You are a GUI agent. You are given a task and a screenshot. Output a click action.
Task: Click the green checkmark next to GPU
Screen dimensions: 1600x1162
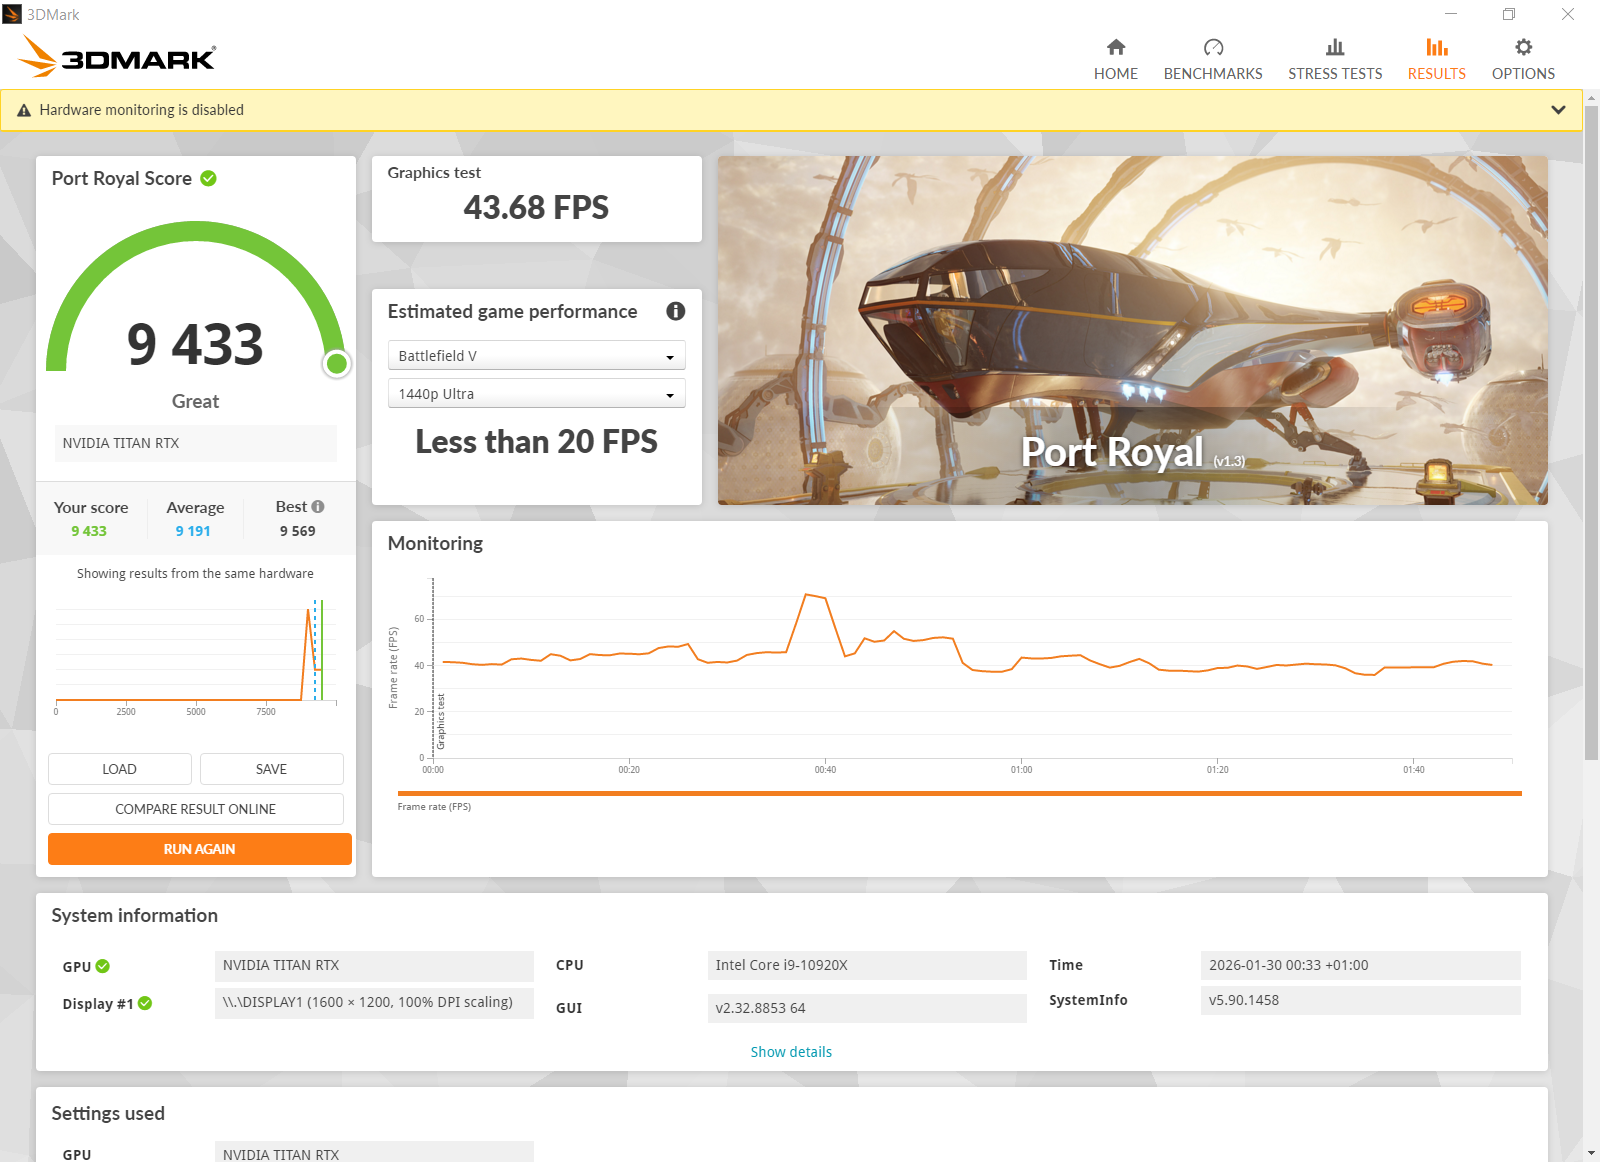coord(103,966)
